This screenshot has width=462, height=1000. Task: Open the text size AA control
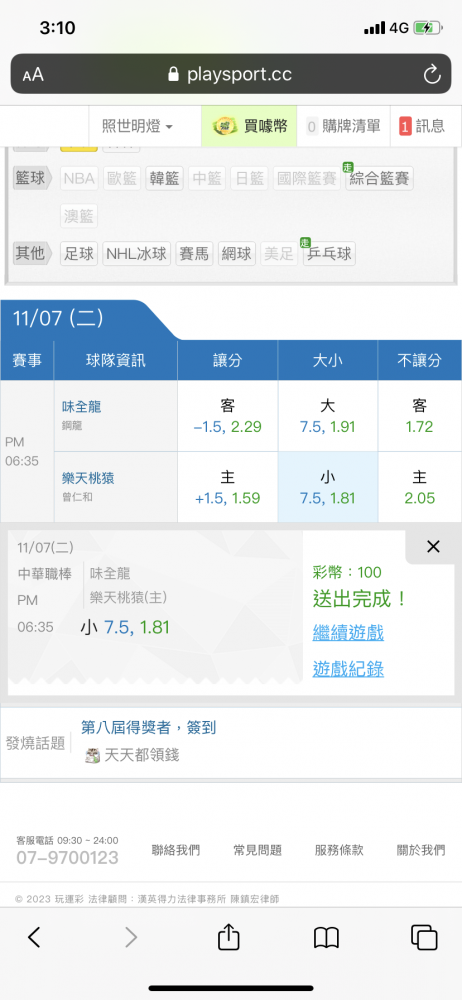click(33, 75)
